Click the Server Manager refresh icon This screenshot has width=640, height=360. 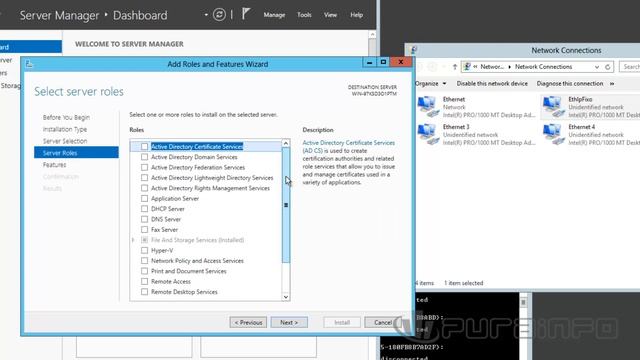[219, 15]
